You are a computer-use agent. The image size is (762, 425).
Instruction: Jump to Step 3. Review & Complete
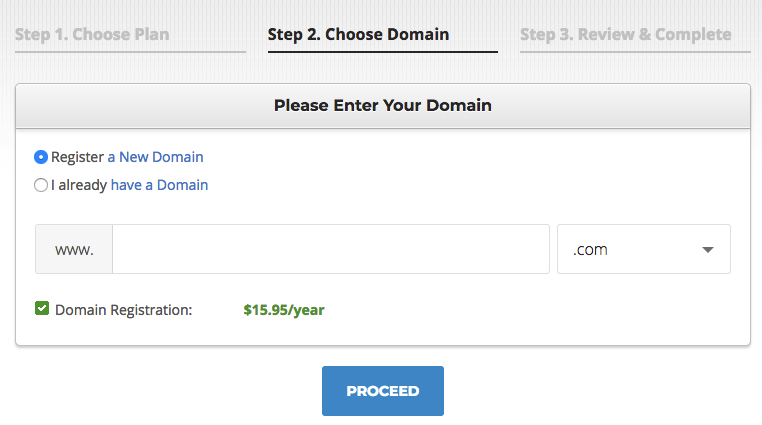coord(625,34)
